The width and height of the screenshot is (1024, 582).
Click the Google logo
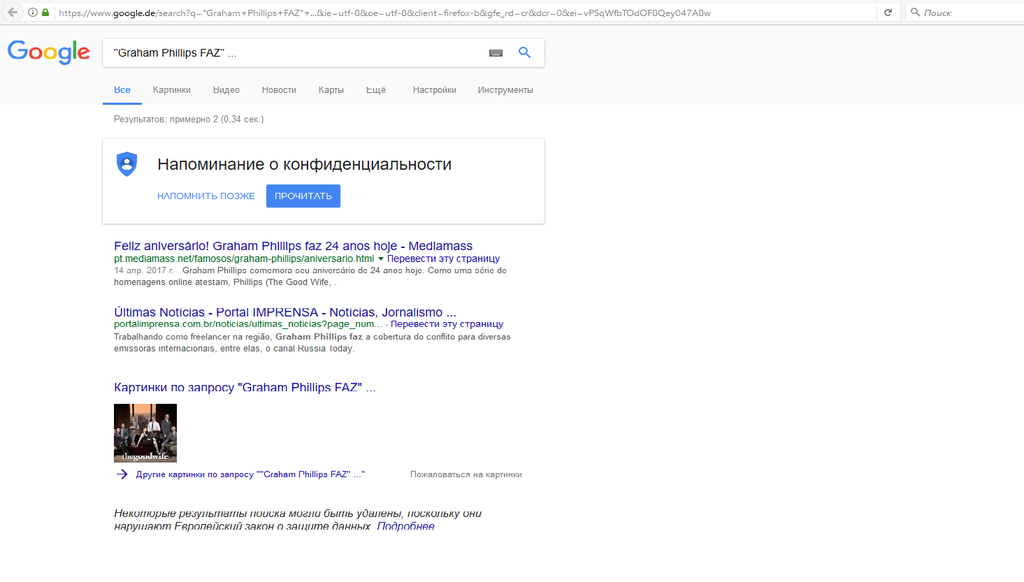click(48, 52)
